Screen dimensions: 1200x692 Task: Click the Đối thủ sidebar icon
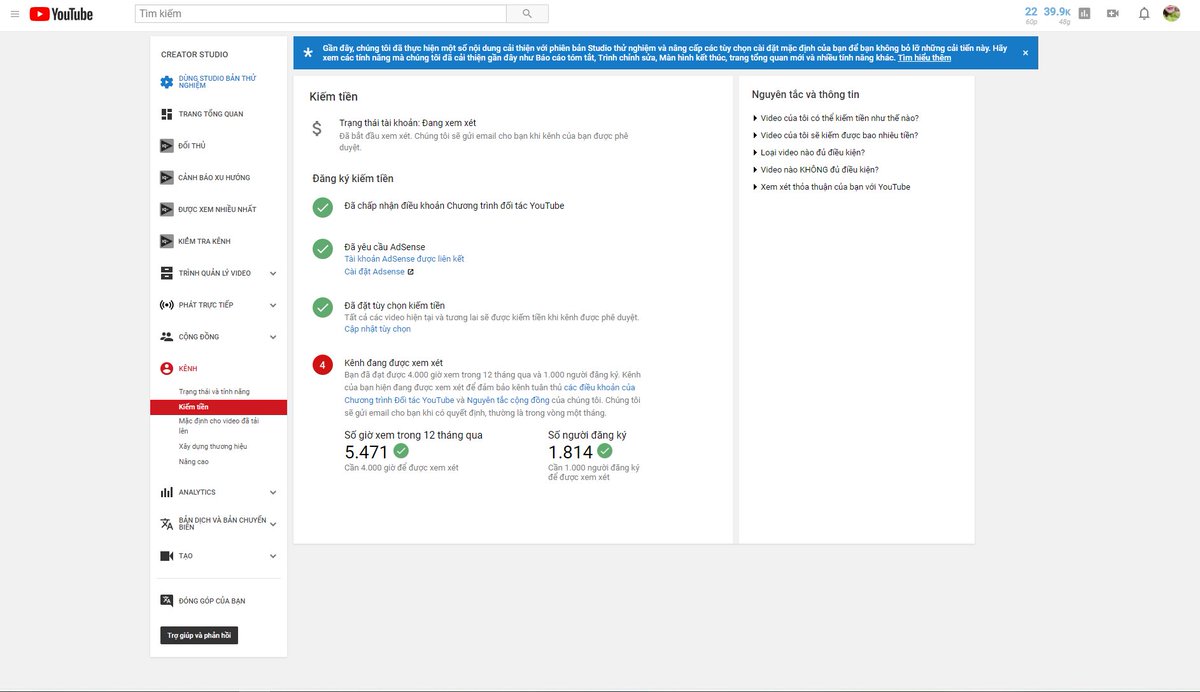coord(167,146)
